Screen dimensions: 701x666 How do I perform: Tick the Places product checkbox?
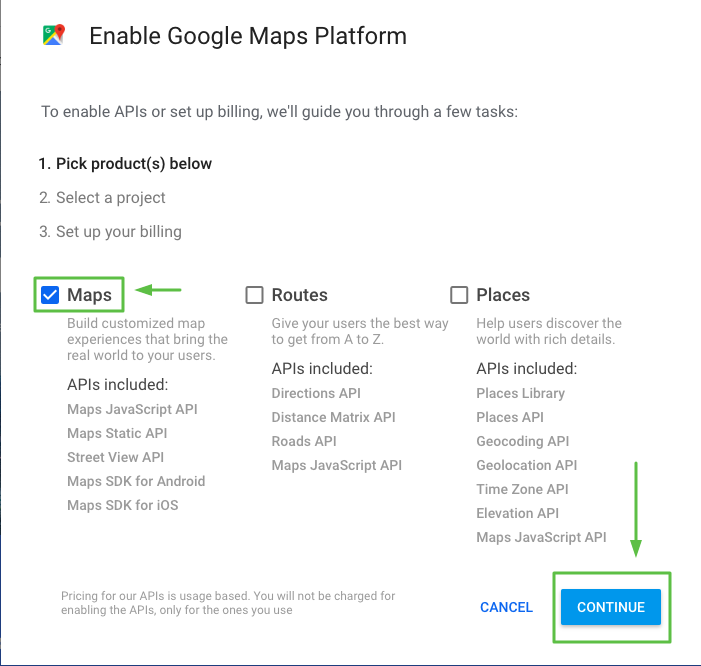click(460, 295)
